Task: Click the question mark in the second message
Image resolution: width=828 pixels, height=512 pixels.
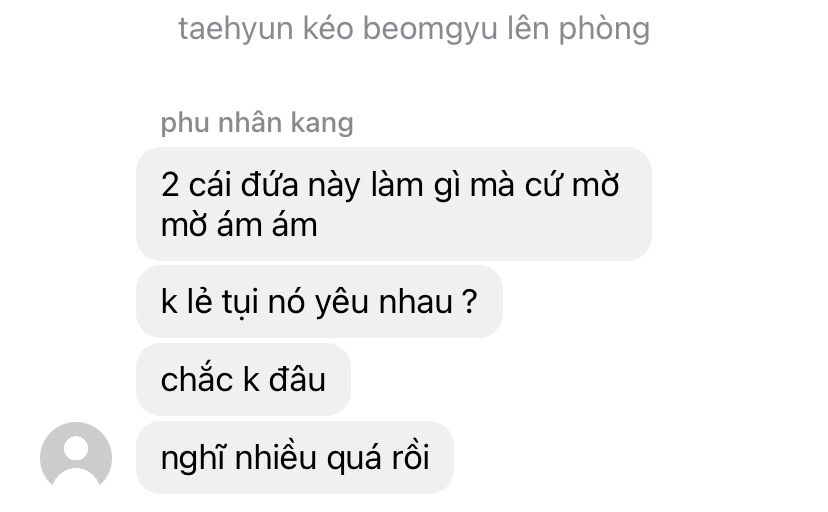Action: tap(469, 301)
